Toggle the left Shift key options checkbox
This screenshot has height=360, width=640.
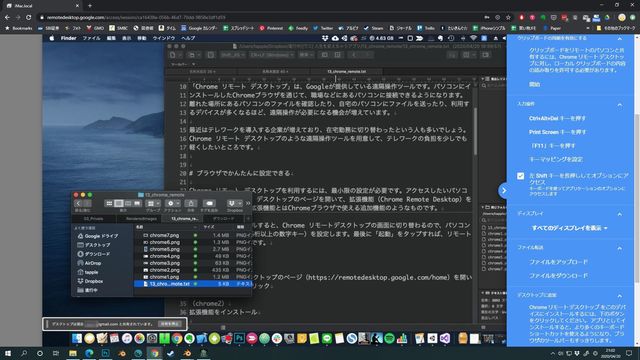[520, 176]
